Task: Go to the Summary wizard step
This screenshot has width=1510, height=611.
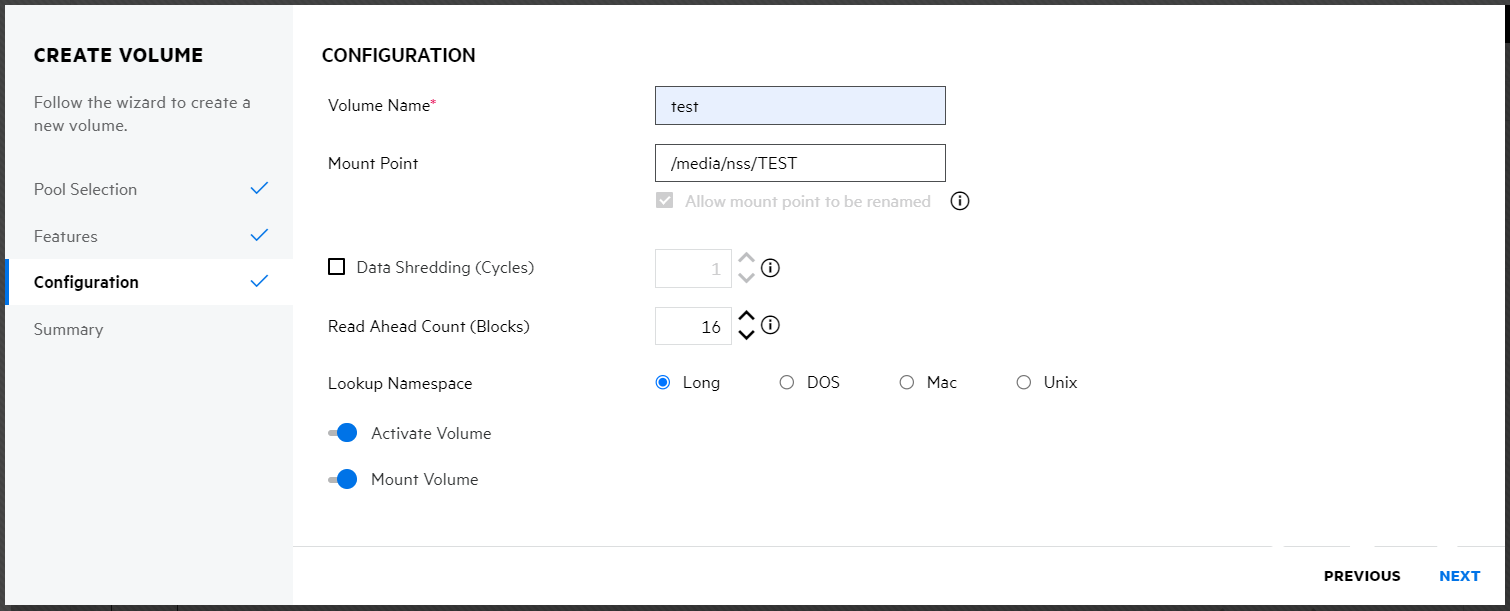Action: pyautogui.click(x=68, y=329)
